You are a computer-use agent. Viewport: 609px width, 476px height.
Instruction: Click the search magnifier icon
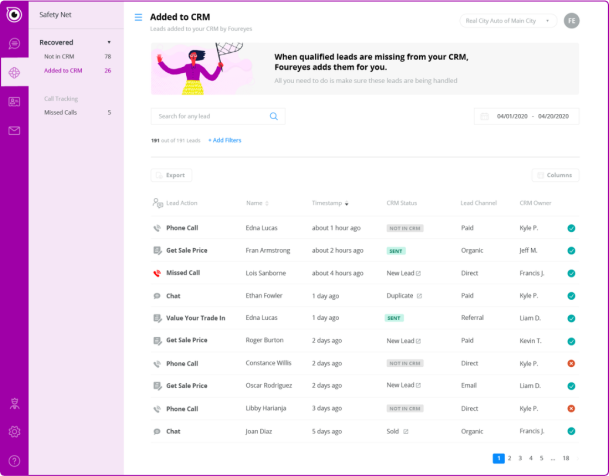pos(274,116)
